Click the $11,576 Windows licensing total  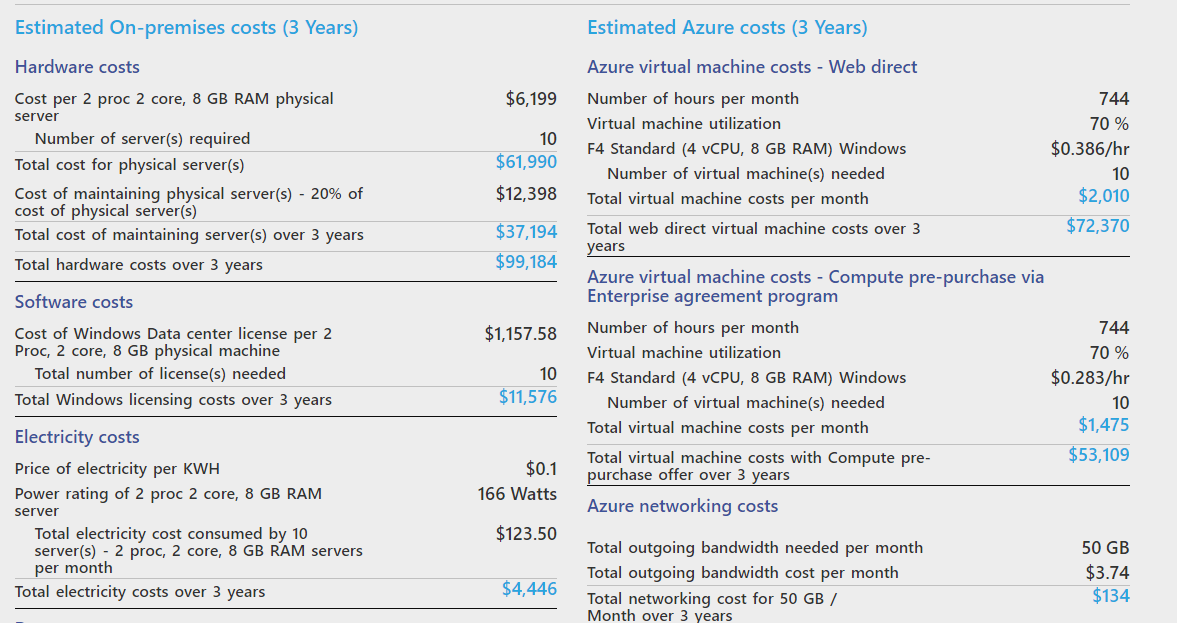(528, 397)
